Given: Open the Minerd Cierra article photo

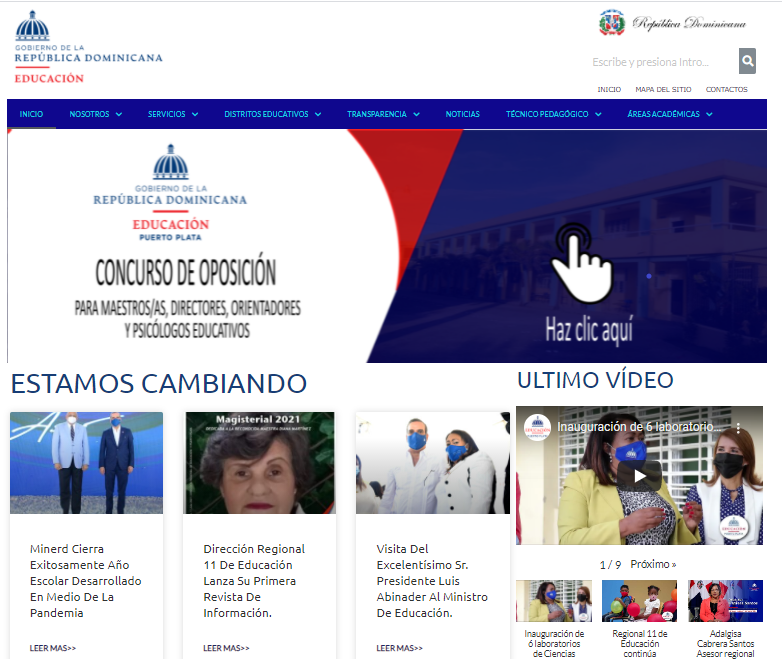Looking at the screenshot, I should coord(86,463).
